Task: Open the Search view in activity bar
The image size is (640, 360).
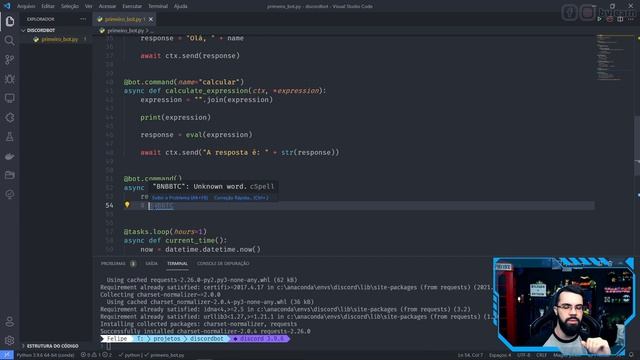Action: pyautogui.click(x=10, y=40)
